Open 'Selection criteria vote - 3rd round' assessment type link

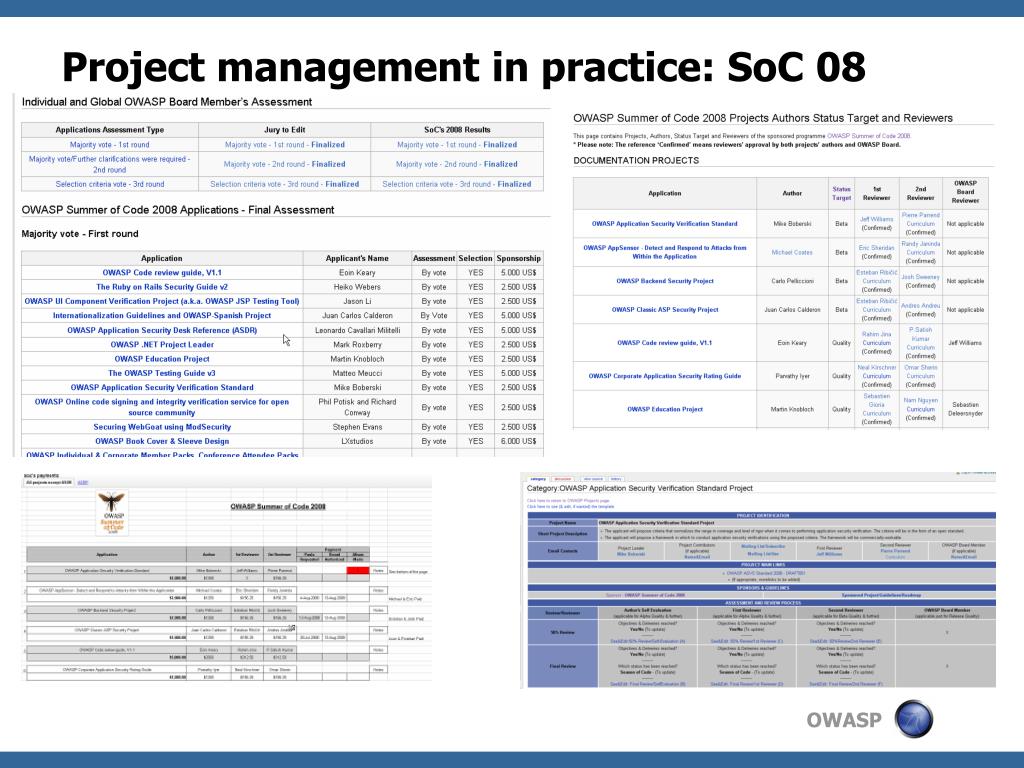[110, 184]
